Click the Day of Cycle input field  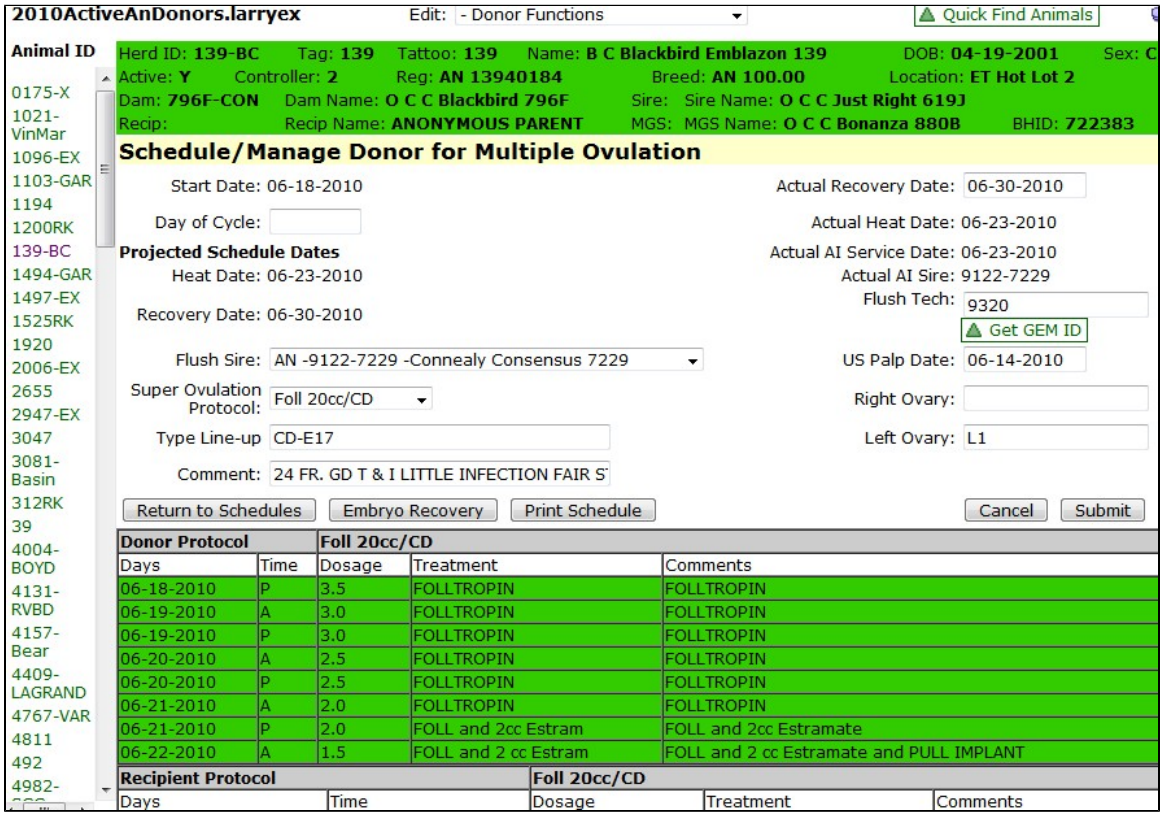point(315,222)
